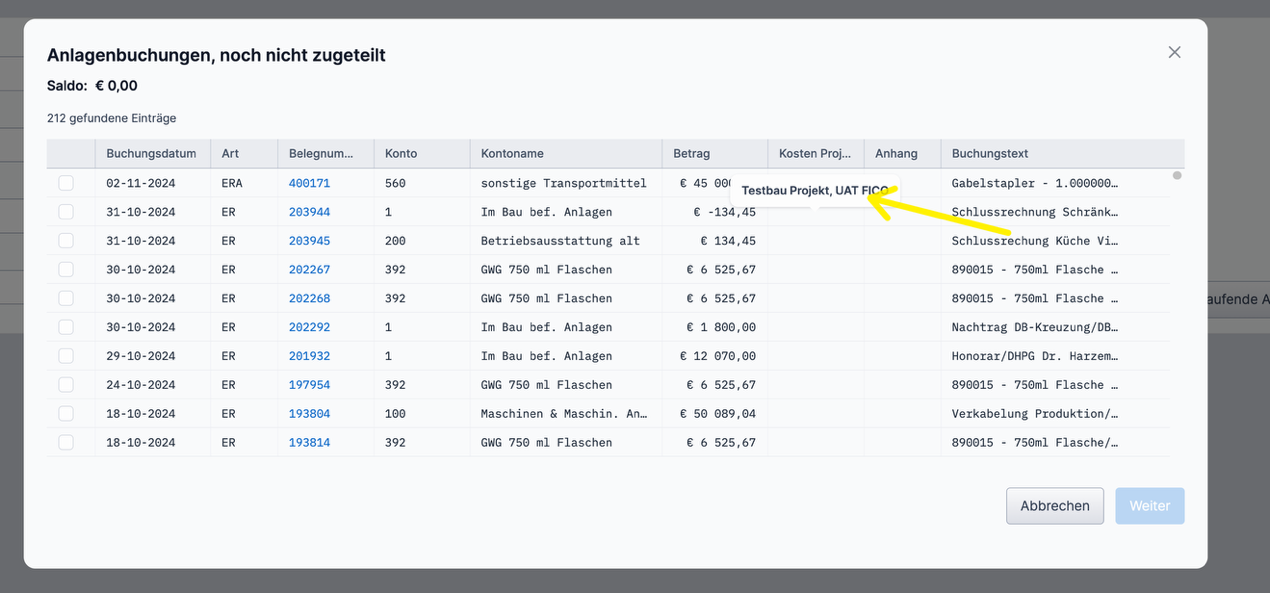
Task: Open document link 201932
Action: pos(309,356)
